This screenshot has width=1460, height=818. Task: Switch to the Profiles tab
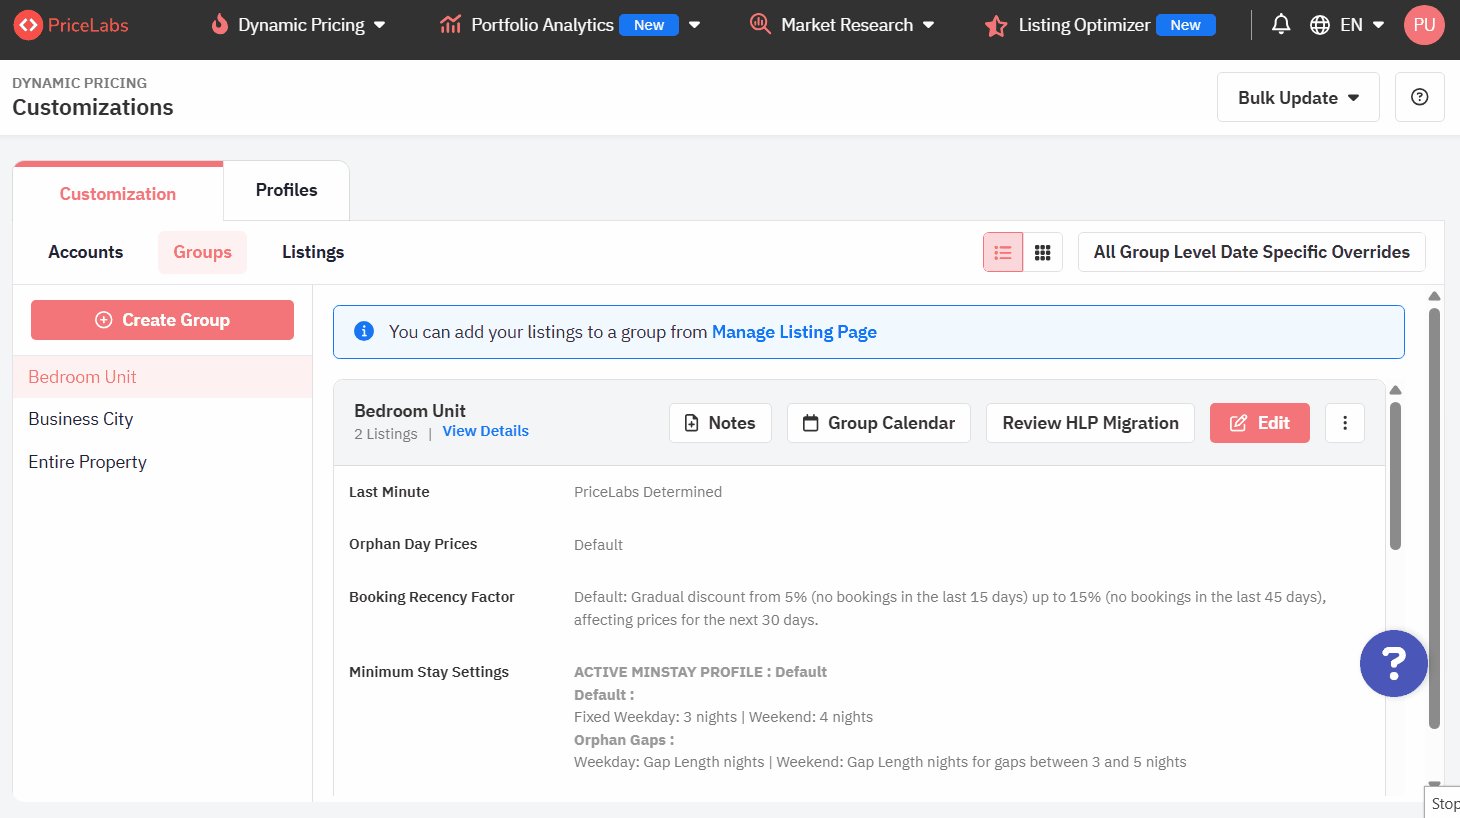pos(286,190)
